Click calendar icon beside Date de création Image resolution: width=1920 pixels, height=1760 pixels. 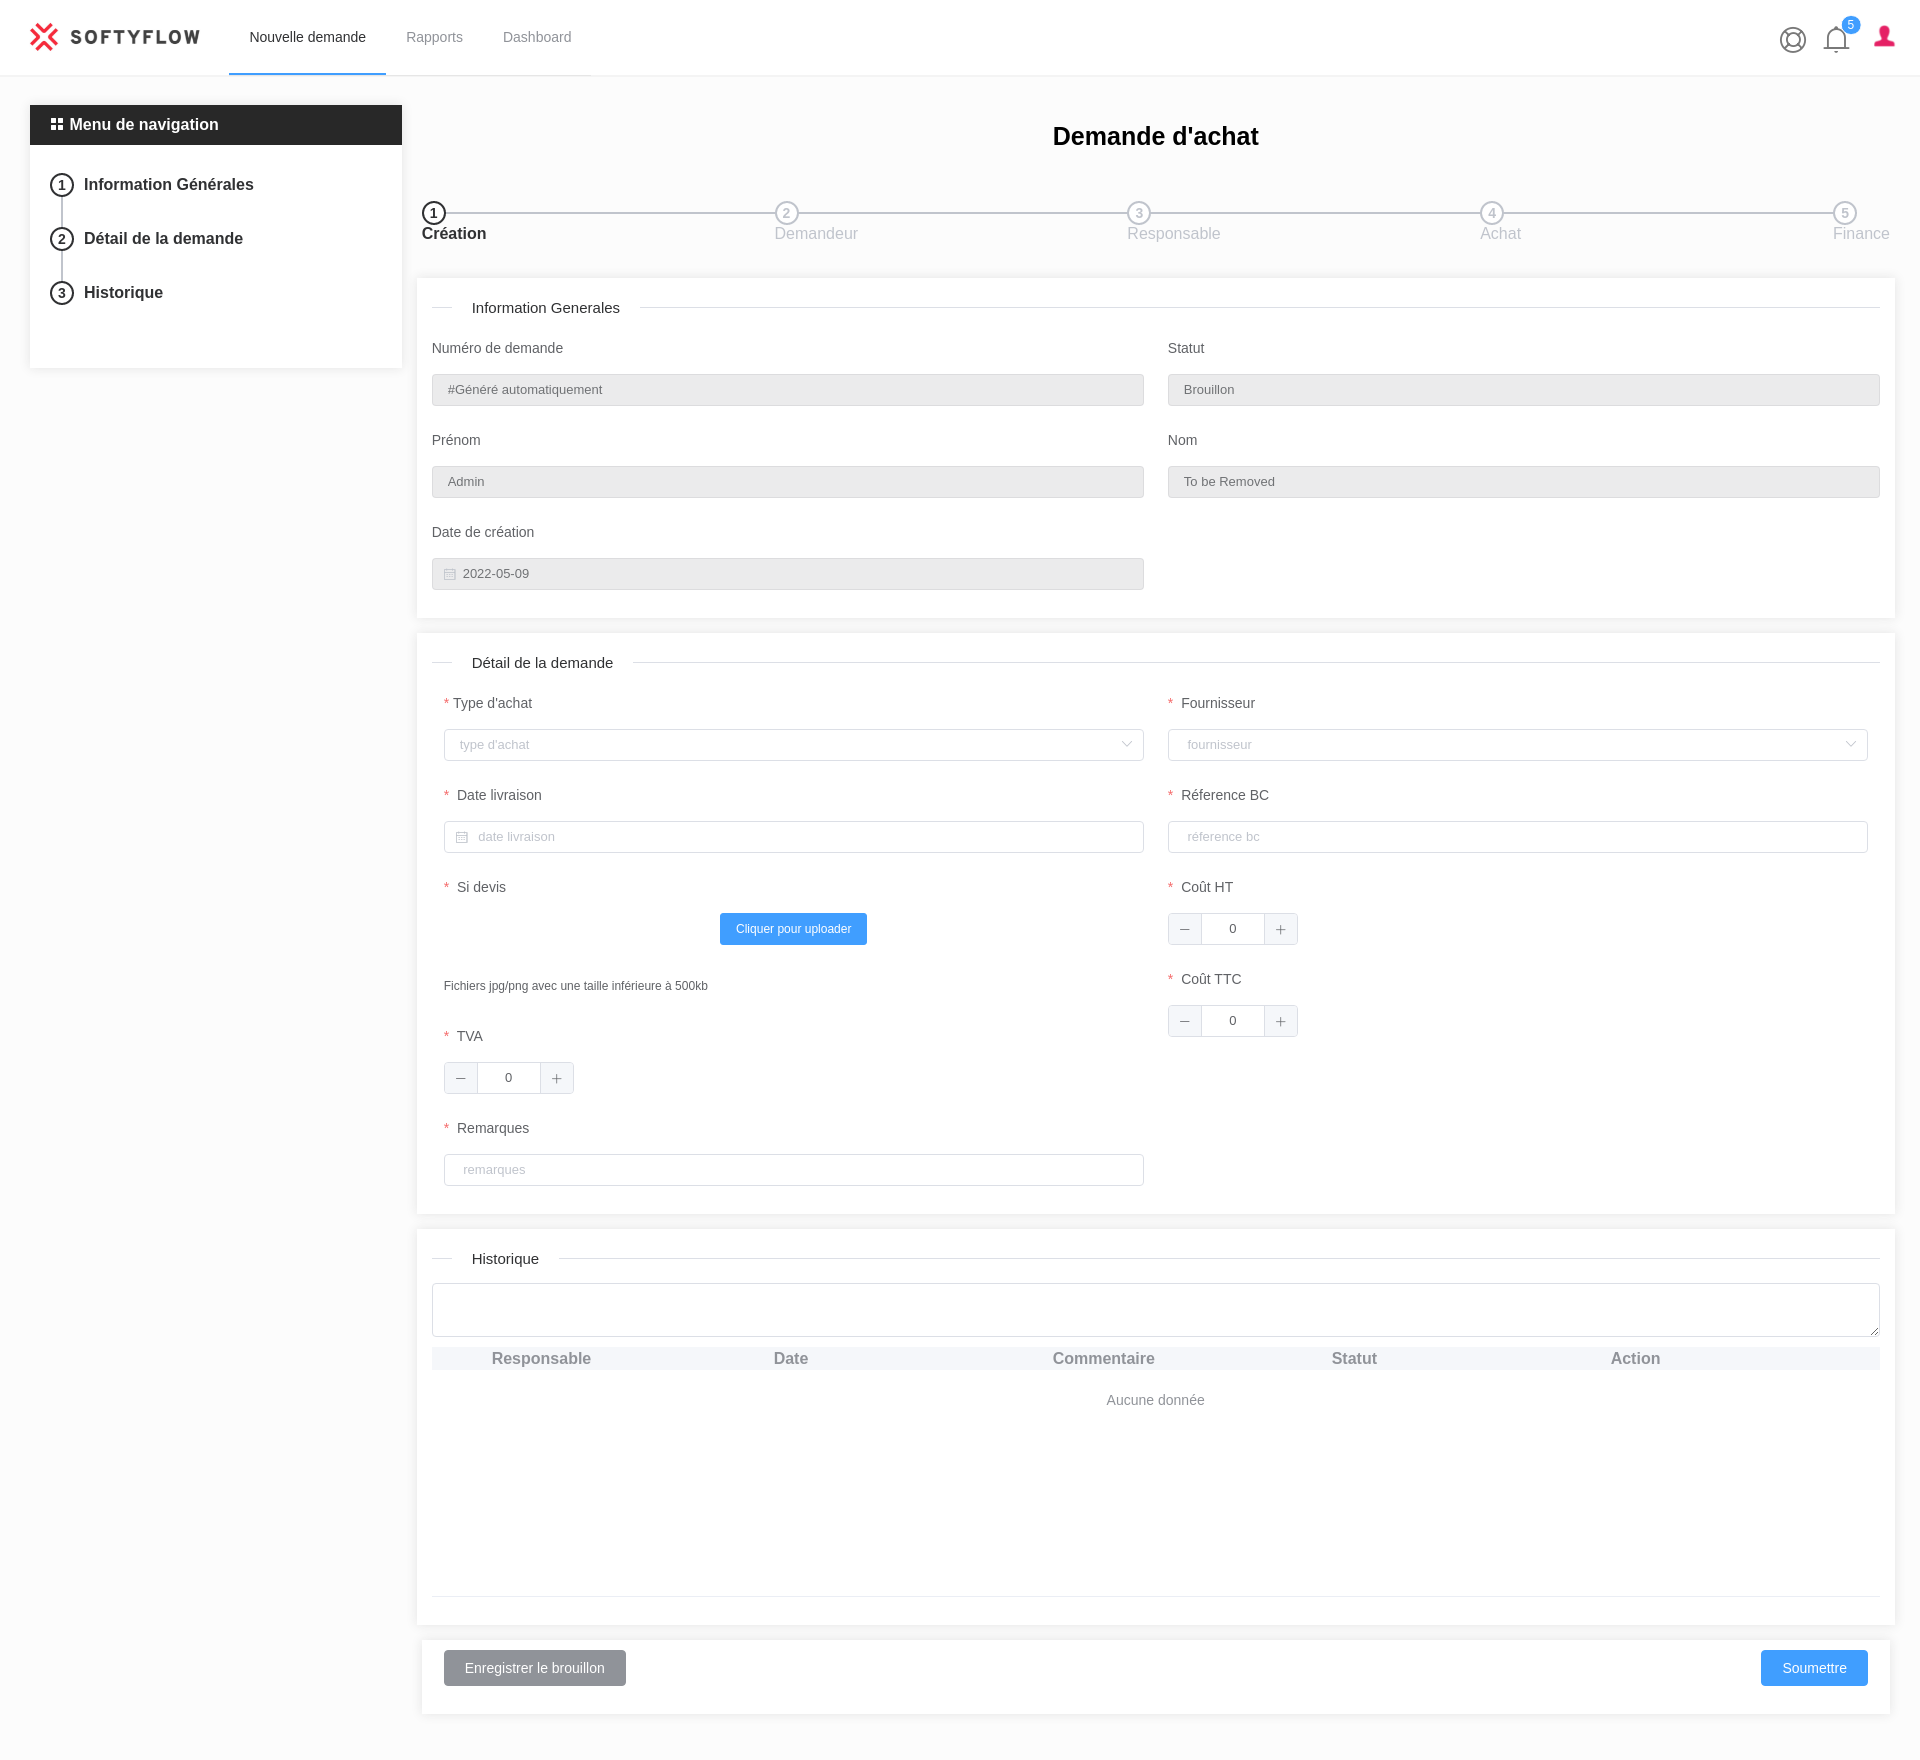click(448, 573)
